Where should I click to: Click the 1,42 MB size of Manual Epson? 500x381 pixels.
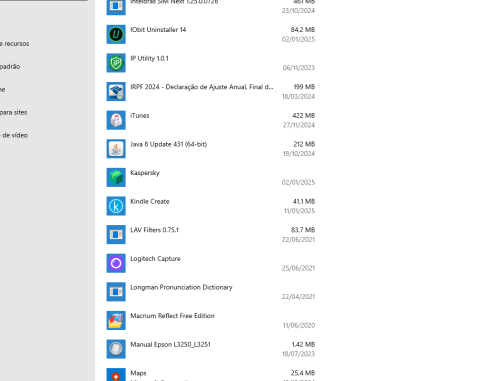tap(303, 344)
